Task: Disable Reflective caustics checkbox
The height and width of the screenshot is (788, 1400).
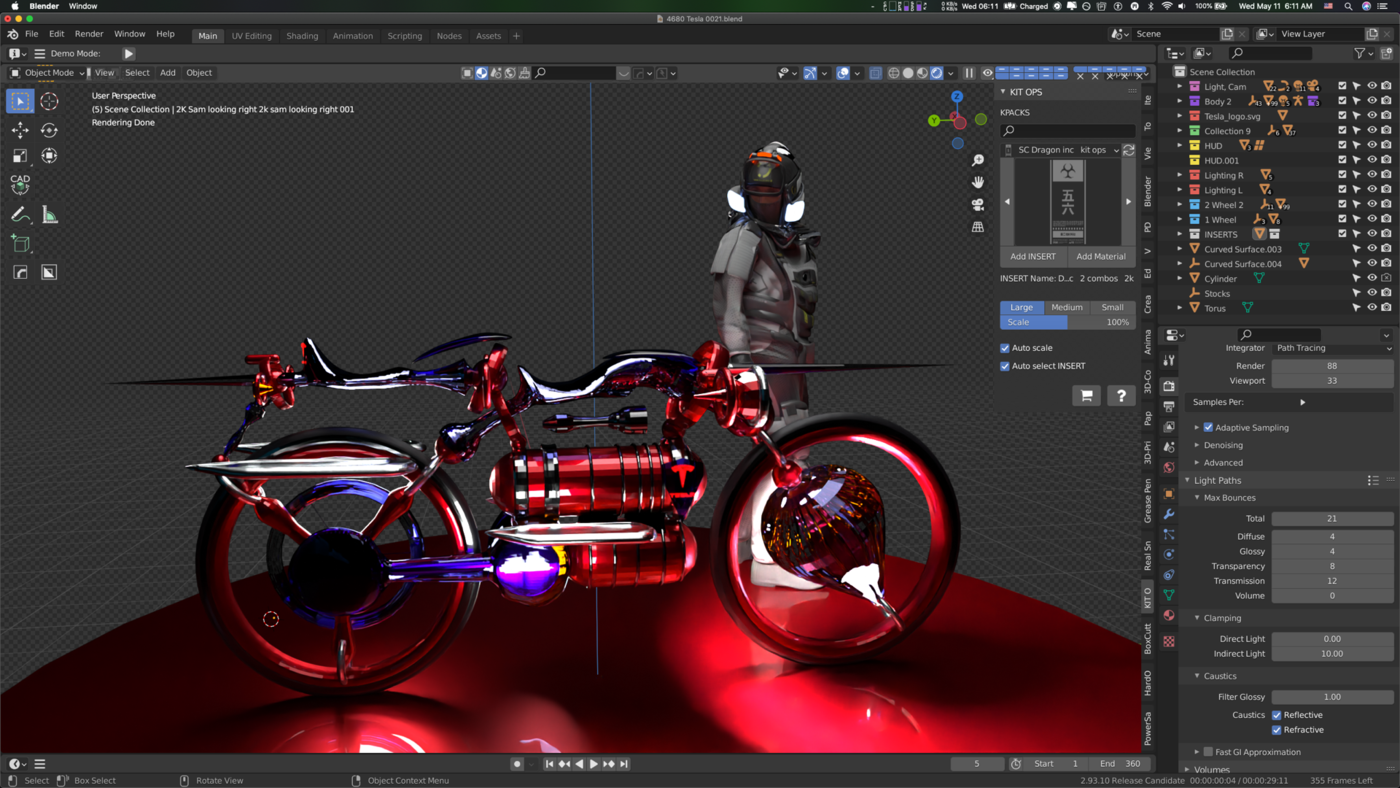Action: [1277, 715]
